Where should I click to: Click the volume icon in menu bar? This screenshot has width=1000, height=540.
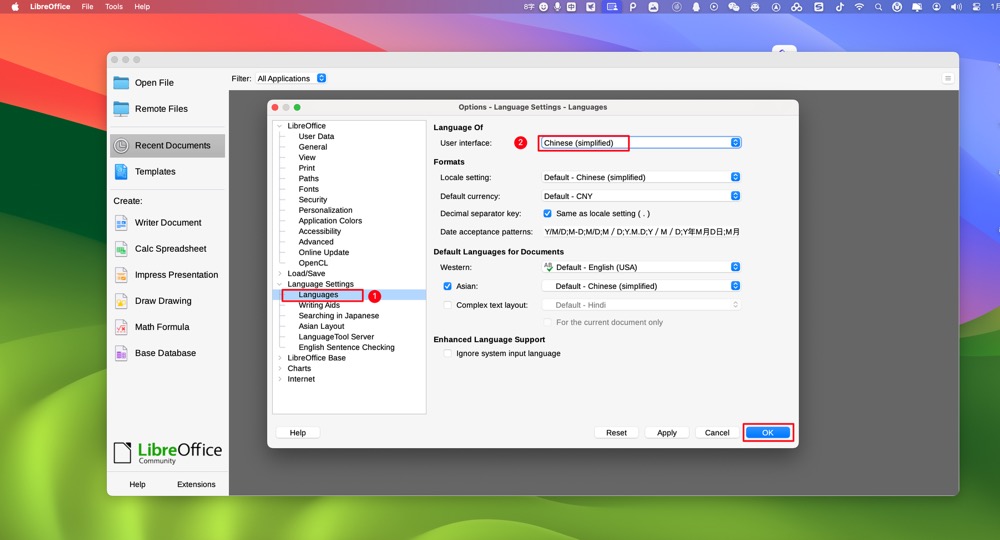tap(956, 7)
